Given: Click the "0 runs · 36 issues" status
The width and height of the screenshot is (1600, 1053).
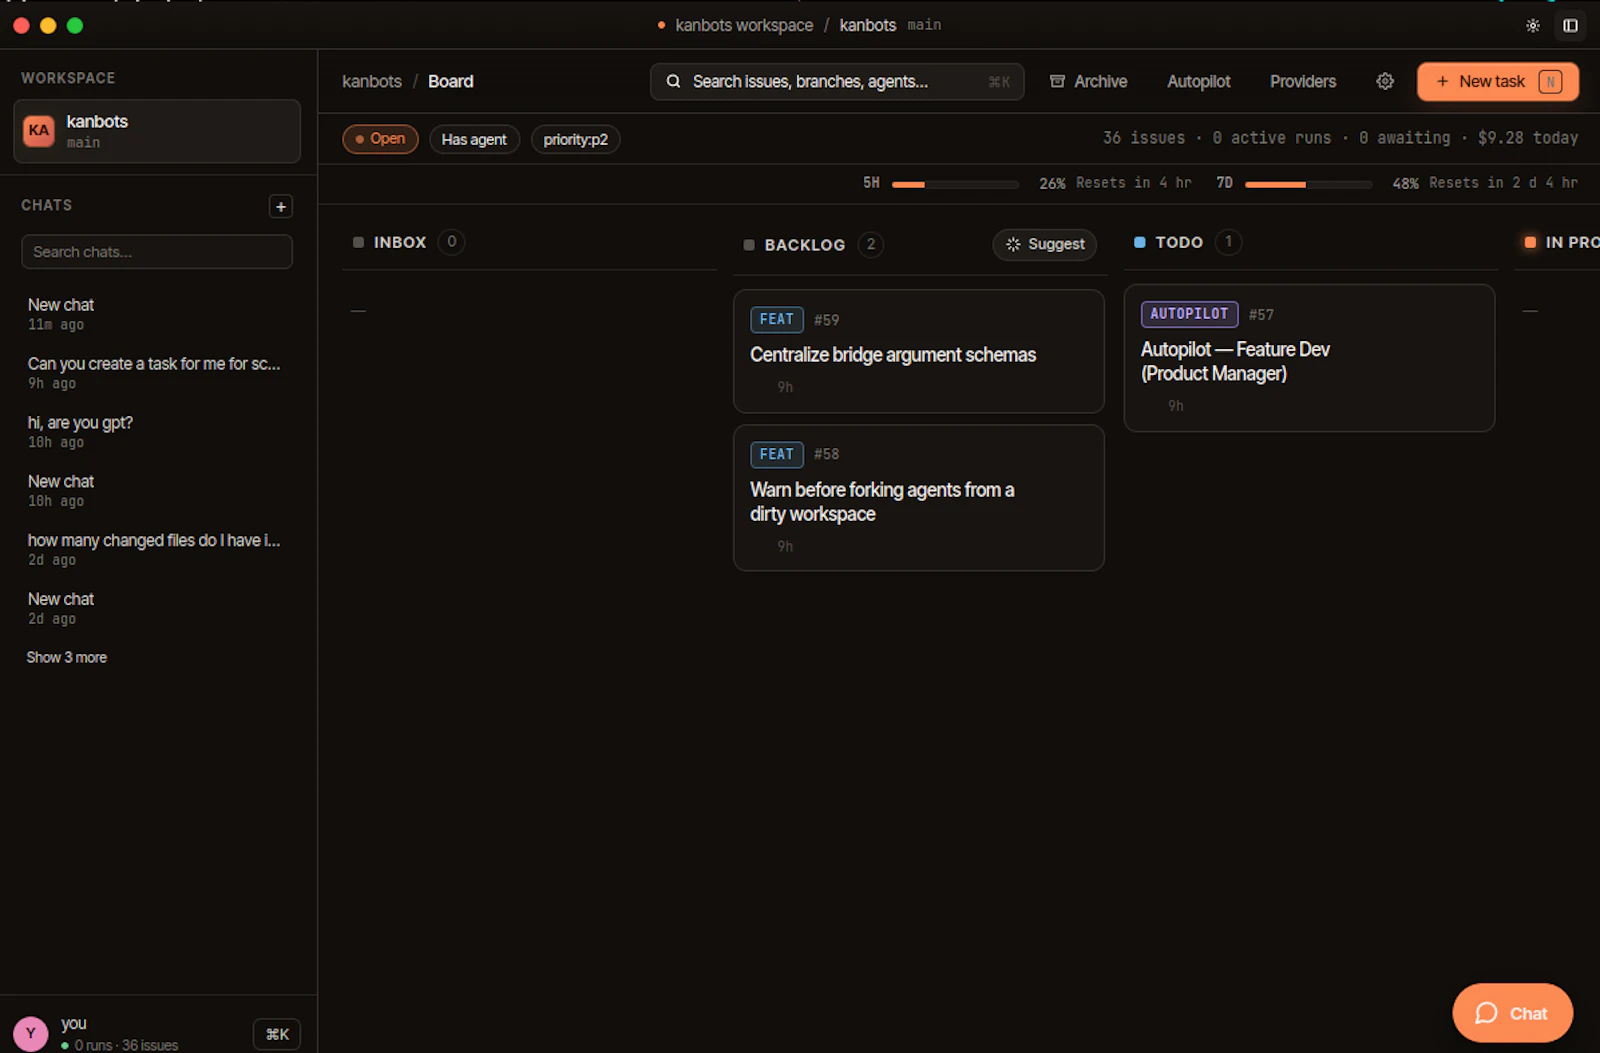Looking at the screenshot, I should pyautogui.click(x=126, y=1045).
